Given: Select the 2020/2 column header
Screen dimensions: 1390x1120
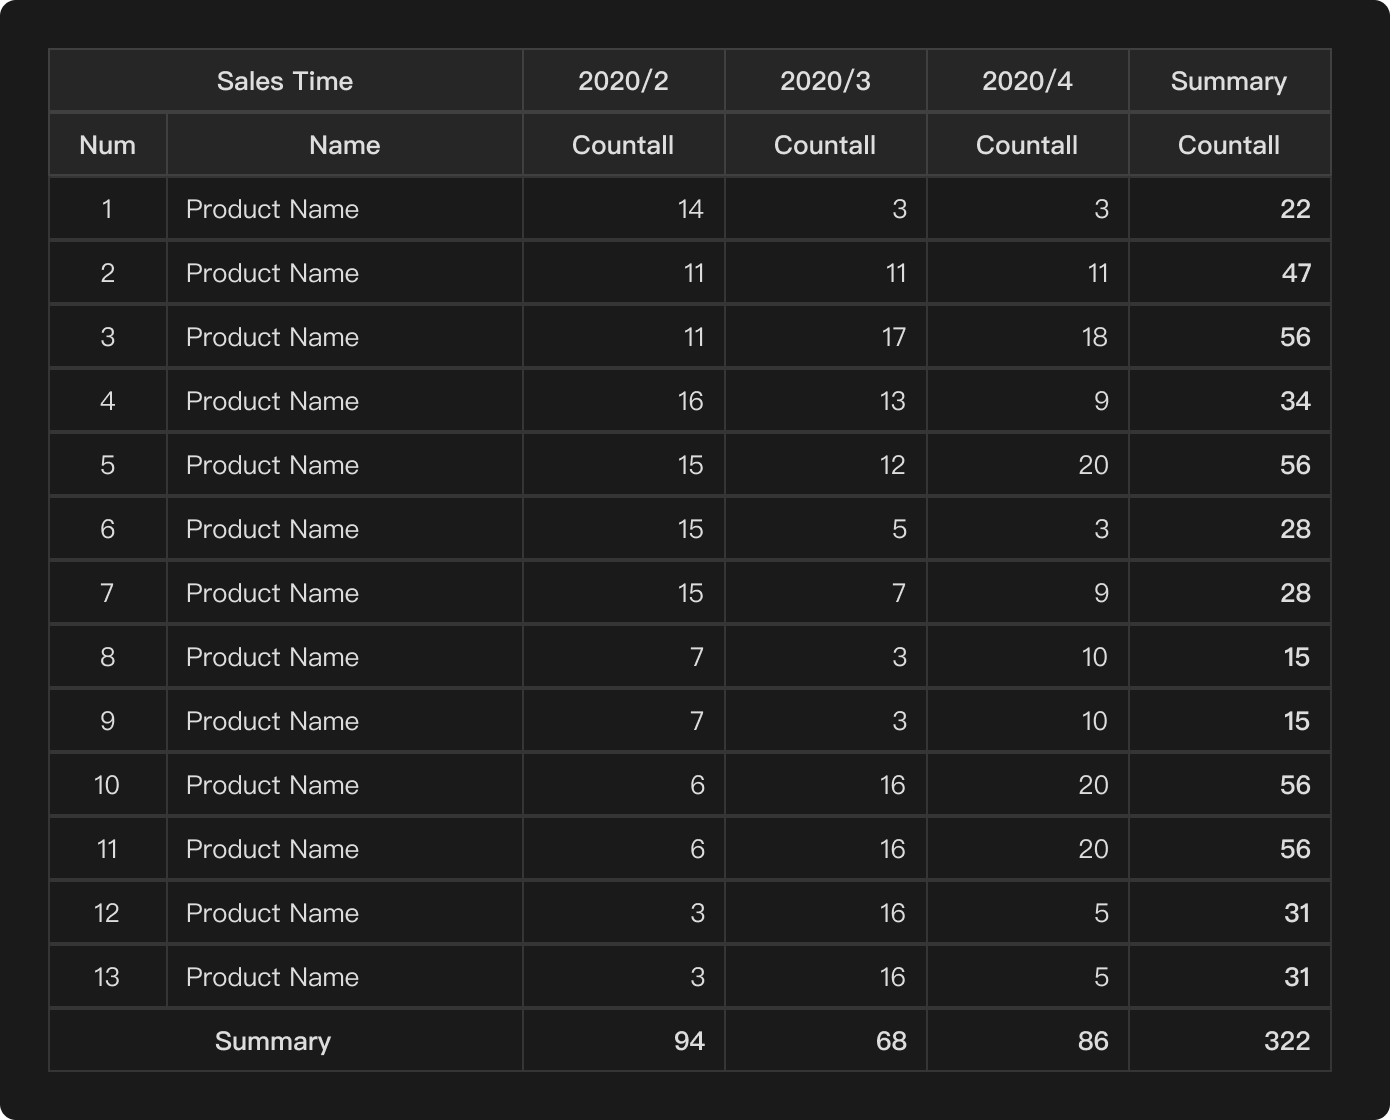Looking at the screenshot, I should click(x=623, y=81).
